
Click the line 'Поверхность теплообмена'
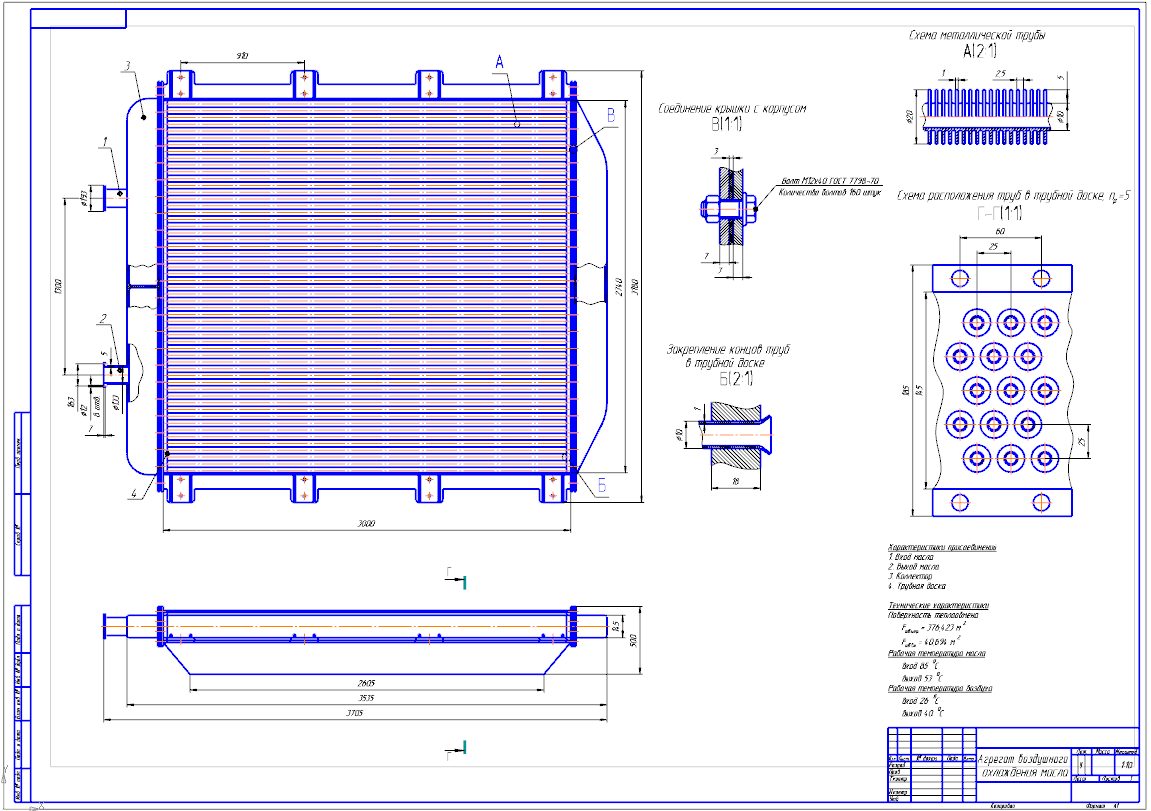coord(933,615)
